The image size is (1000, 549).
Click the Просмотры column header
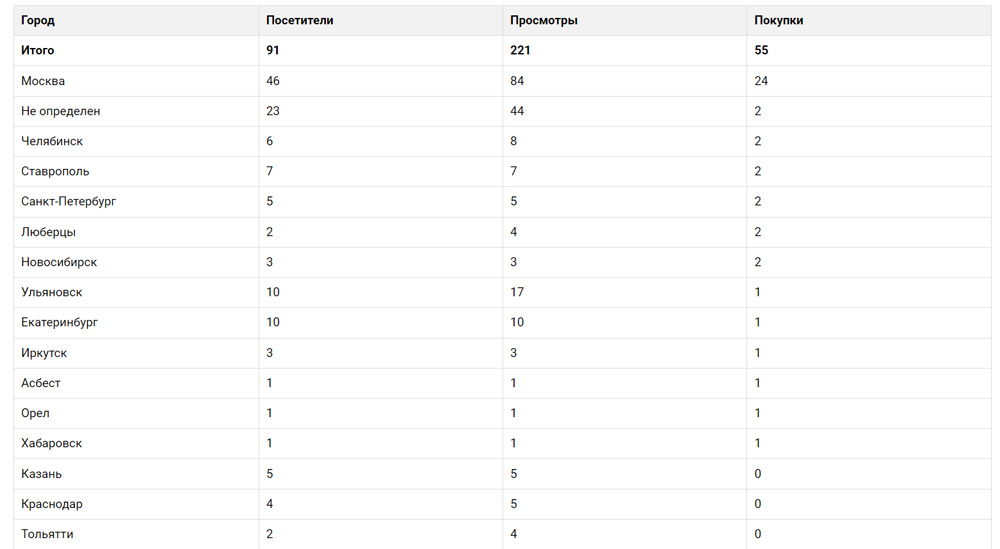click(544, 20)
